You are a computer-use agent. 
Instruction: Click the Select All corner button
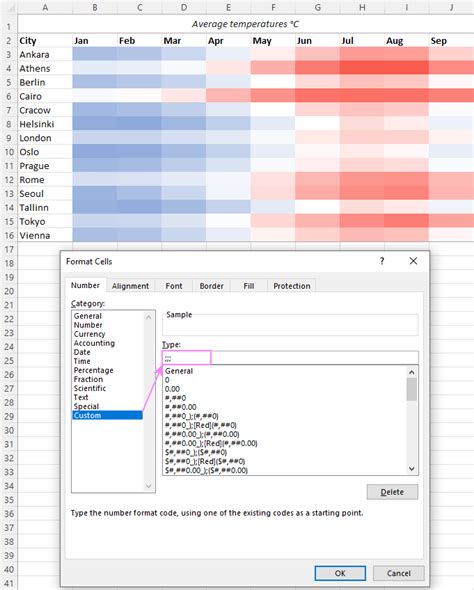tap(9, 7)
